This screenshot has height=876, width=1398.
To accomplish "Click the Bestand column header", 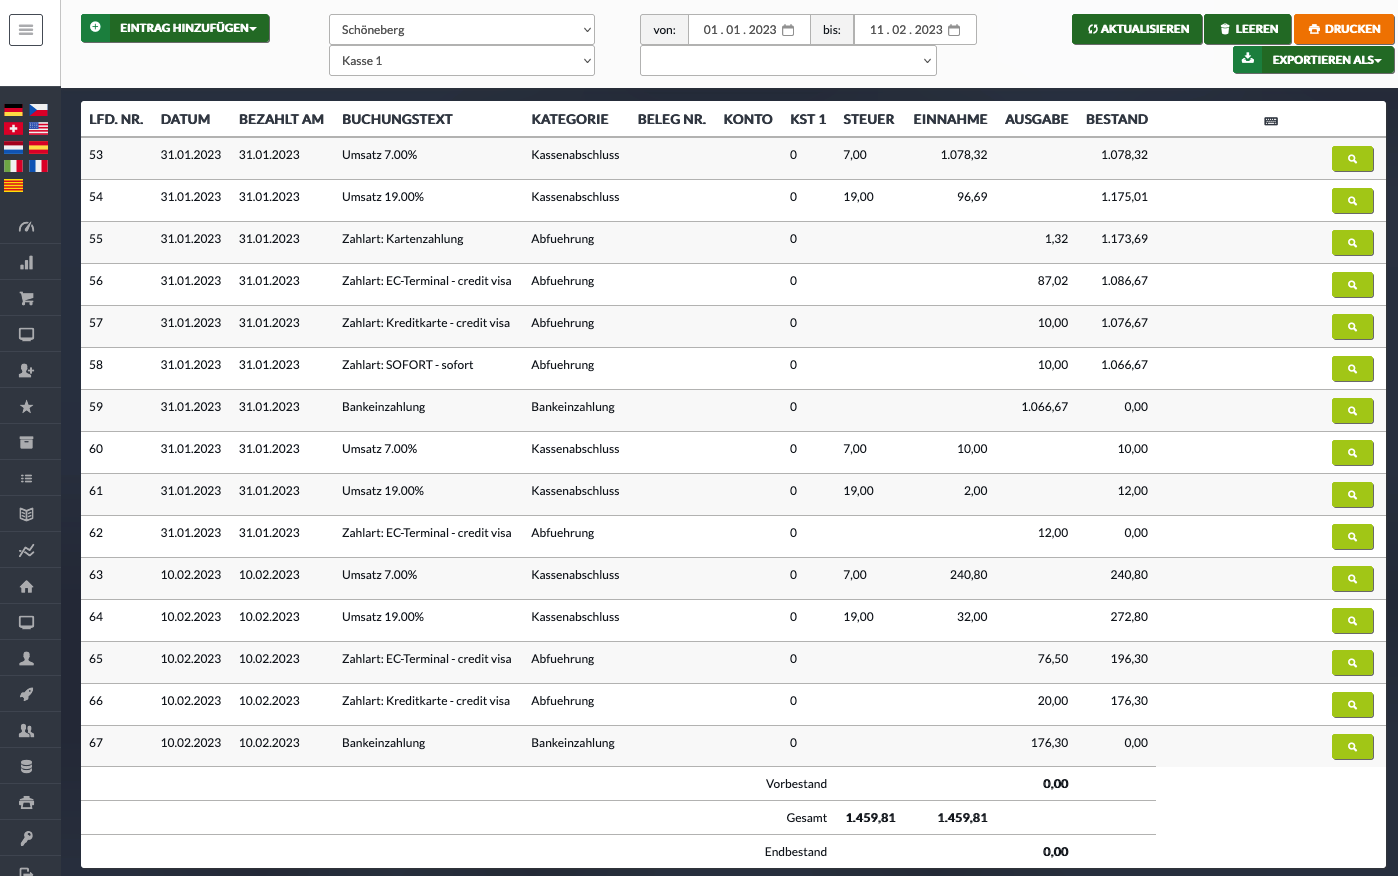I will (1117, 119).
